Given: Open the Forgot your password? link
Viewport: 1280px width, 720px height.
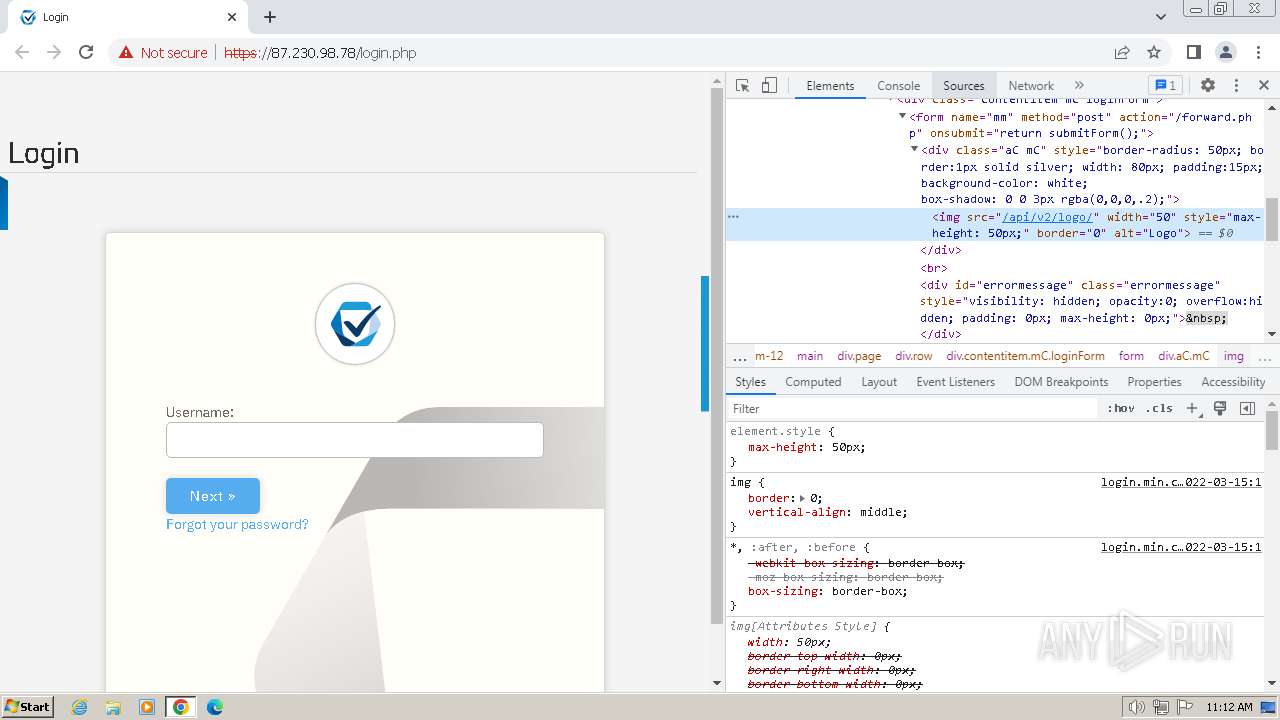Looking at the screenshot, I should 237,524.
